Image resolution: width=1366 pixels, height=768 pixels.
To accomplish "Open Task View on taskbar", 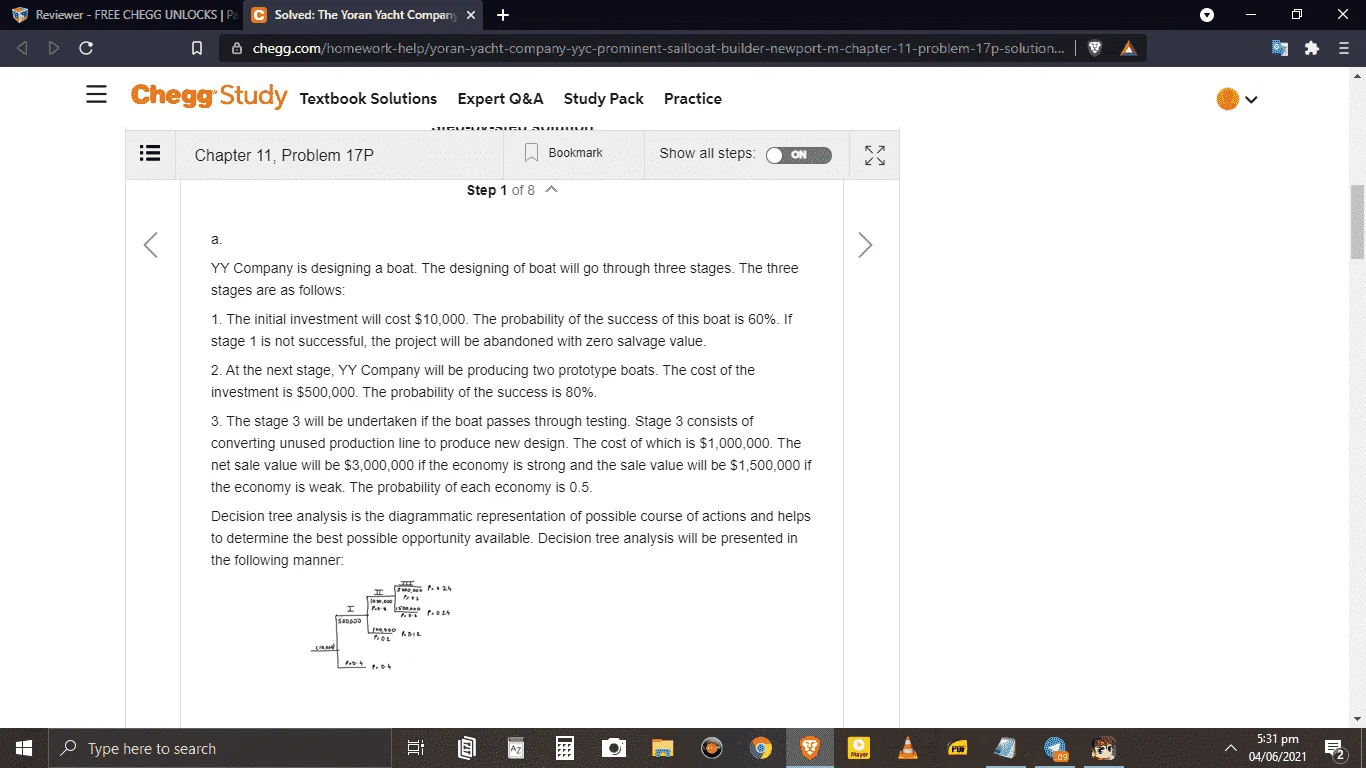I will click(x=416, y=748).
